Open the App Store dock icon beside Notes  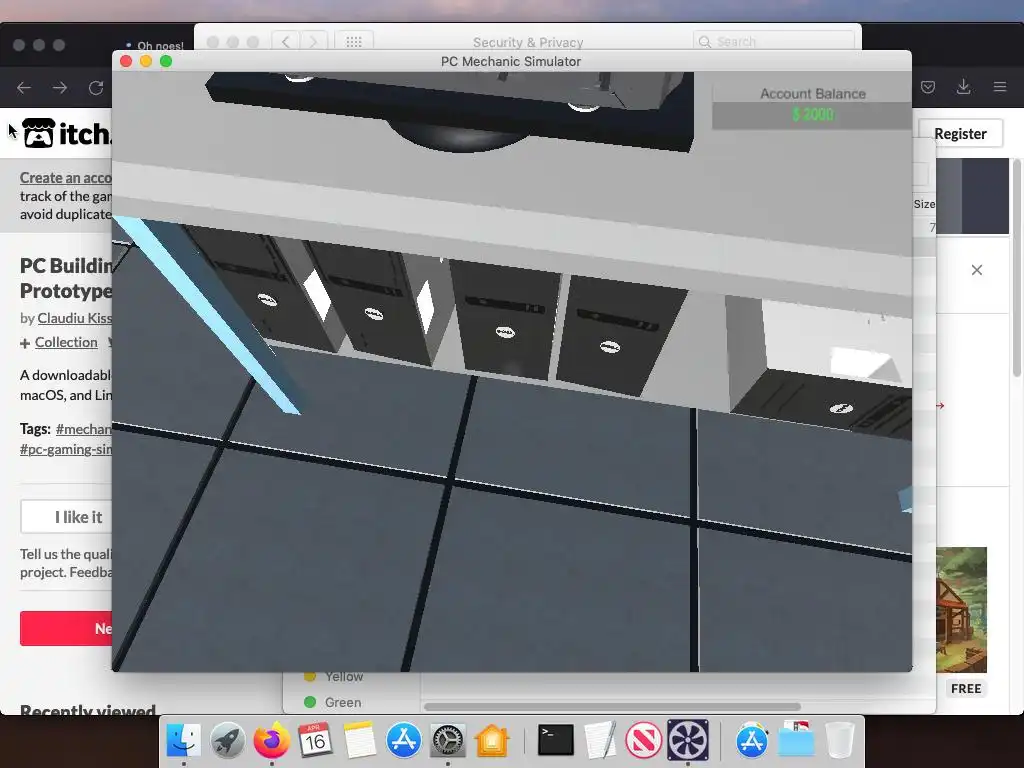point(404,740)
